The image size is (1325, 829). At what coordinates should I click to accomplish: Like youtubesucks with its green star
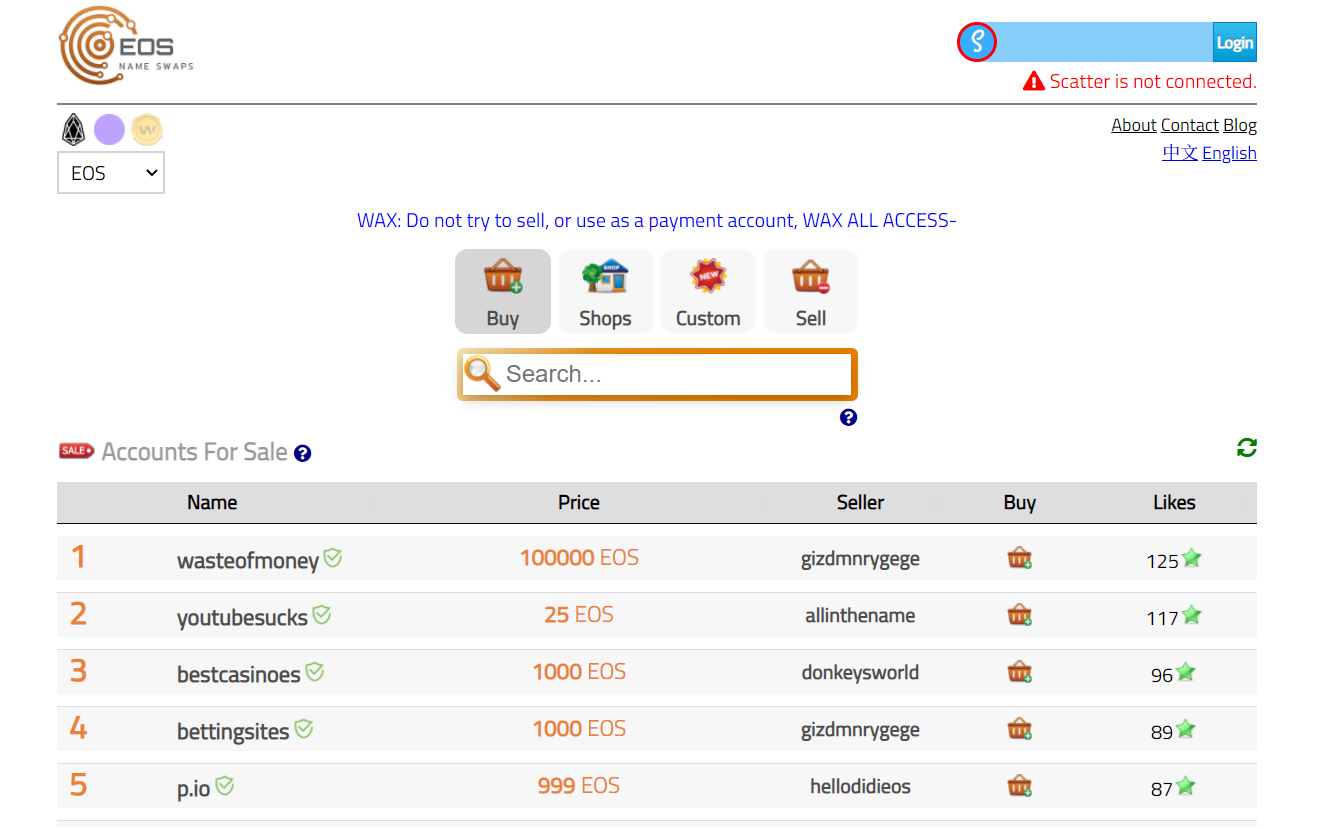pos(1191,615)
